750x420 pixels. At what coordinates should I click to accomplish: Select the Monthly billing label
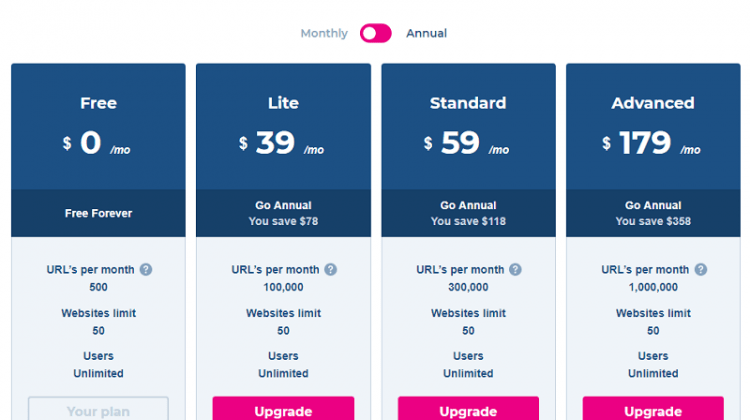324,33
